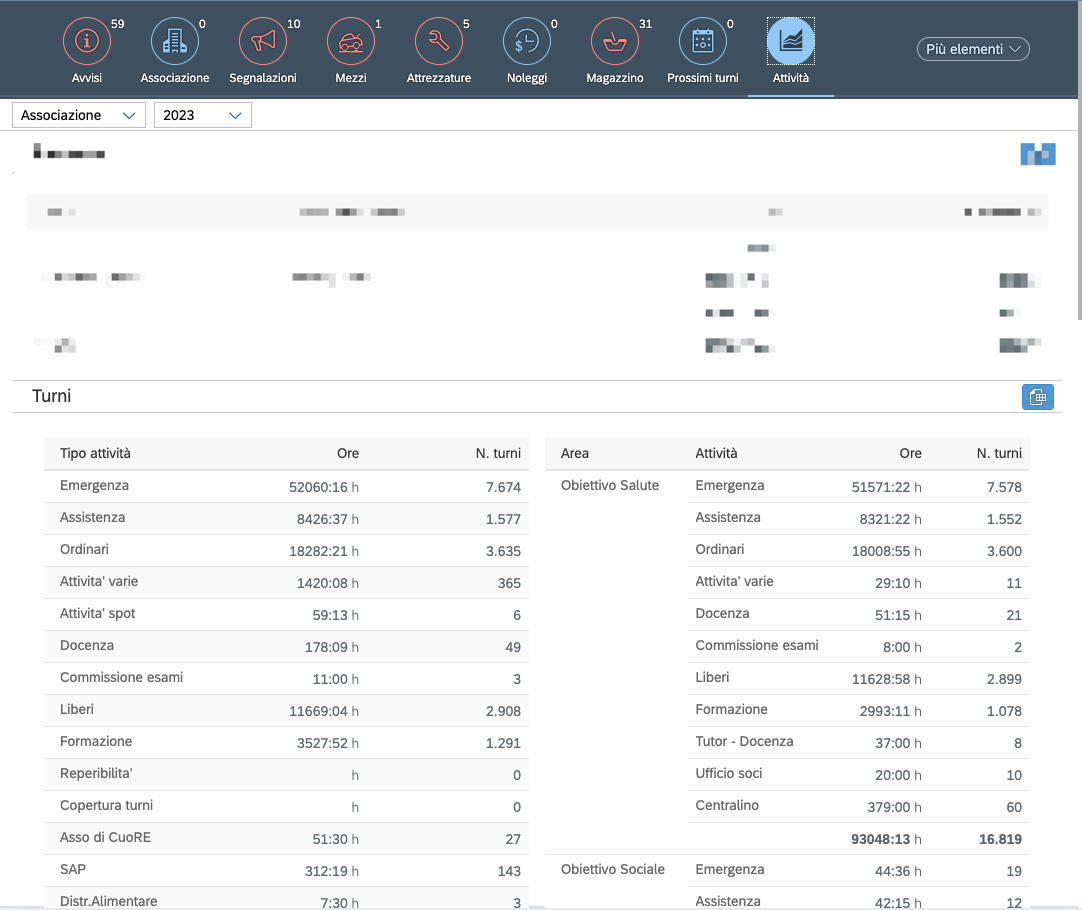1082x910 pixels.
Task: Click the Attività chart icon
Action: point(791,41)
